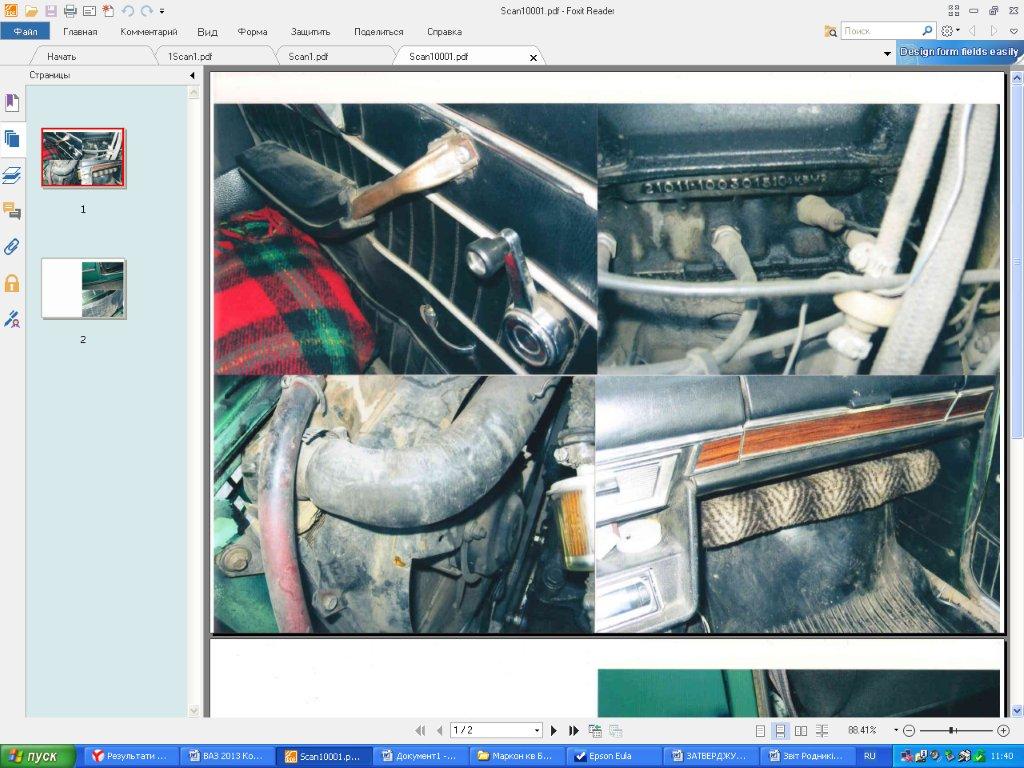This screenshot has height=768, width=1024.
Task: Switch to the Главная ribbon tab
Action: coord(80,31)
